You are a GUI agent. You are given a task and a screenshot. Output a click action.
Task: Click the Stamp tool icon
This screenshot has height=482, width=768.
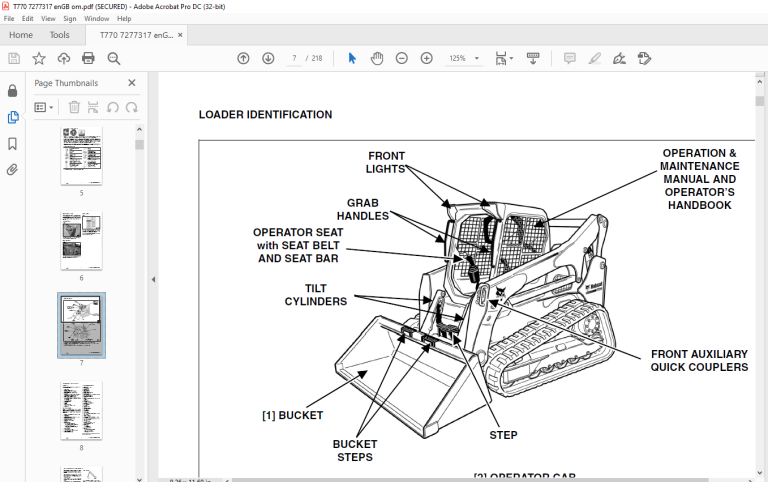[644, 59]
